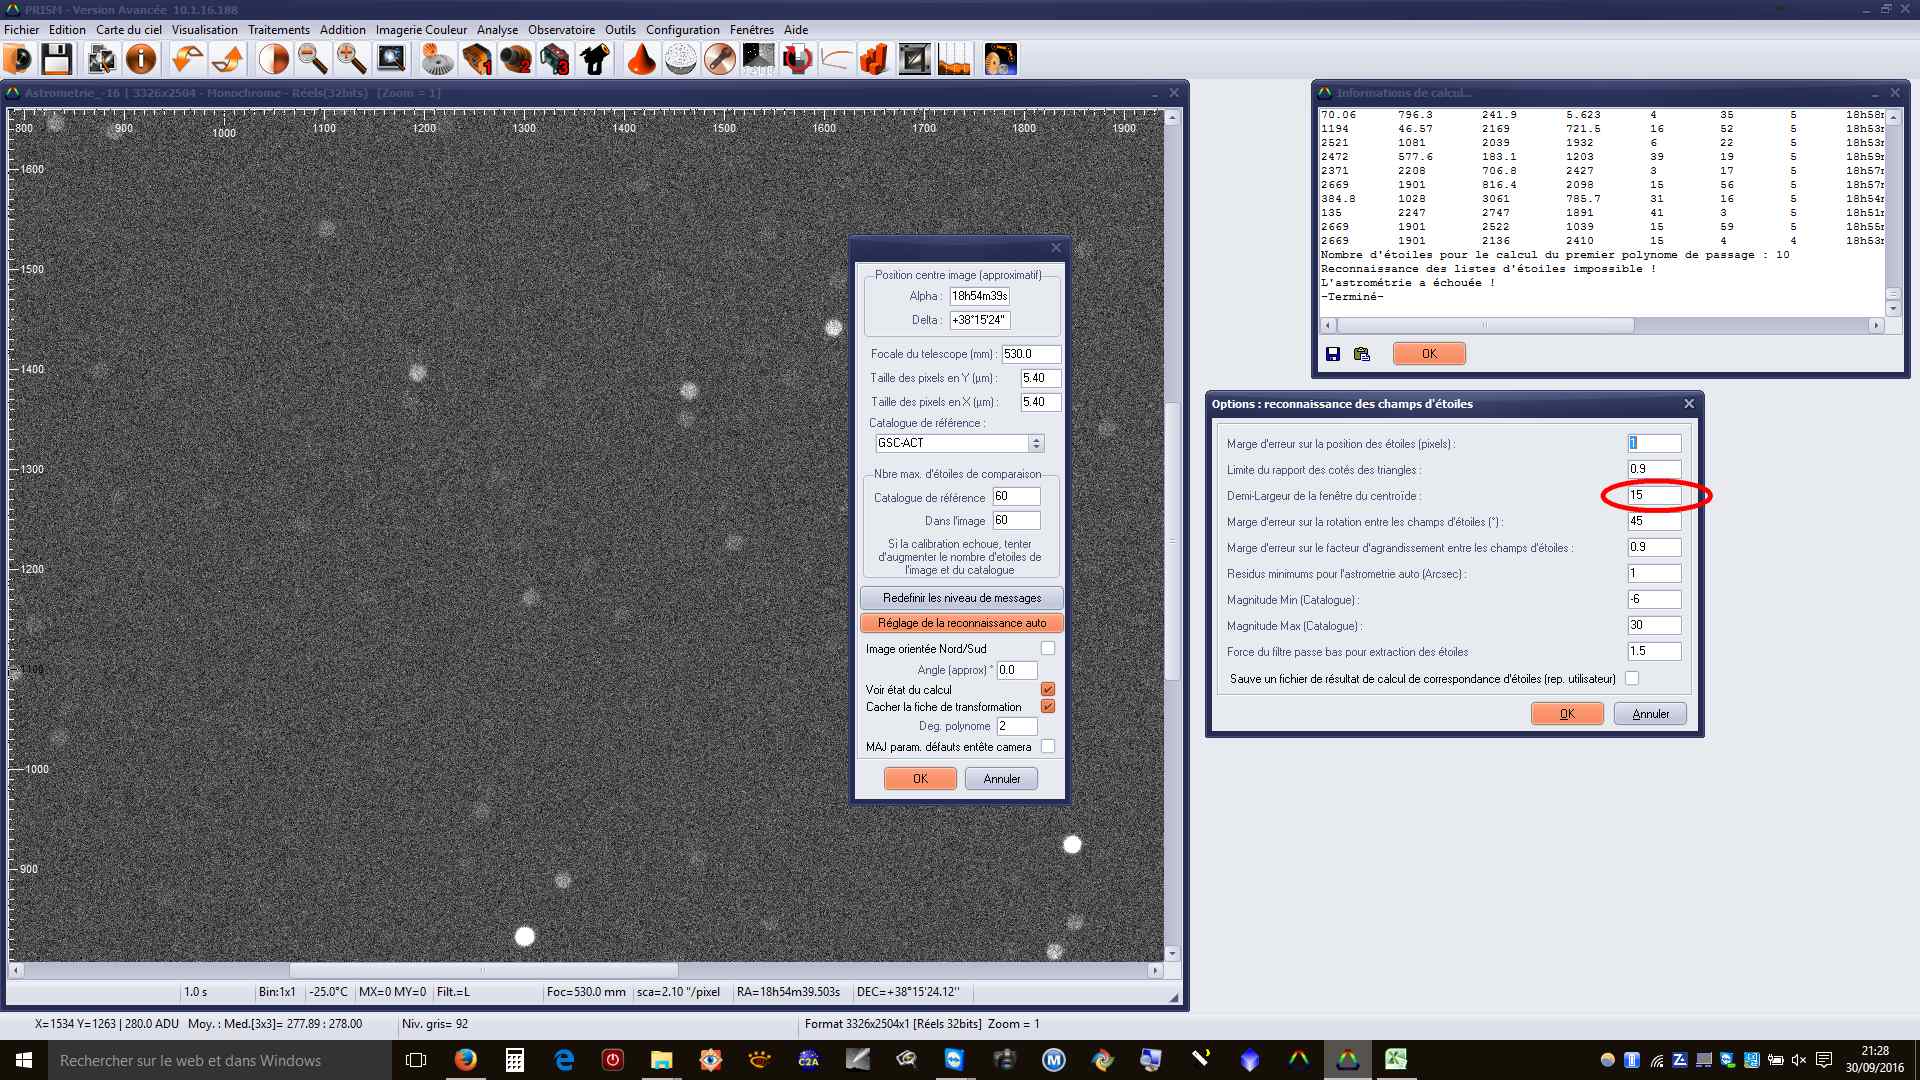The image size is (1920, 1080).
Task: Click the orange undo arrow icon
Action: point(187,60)
